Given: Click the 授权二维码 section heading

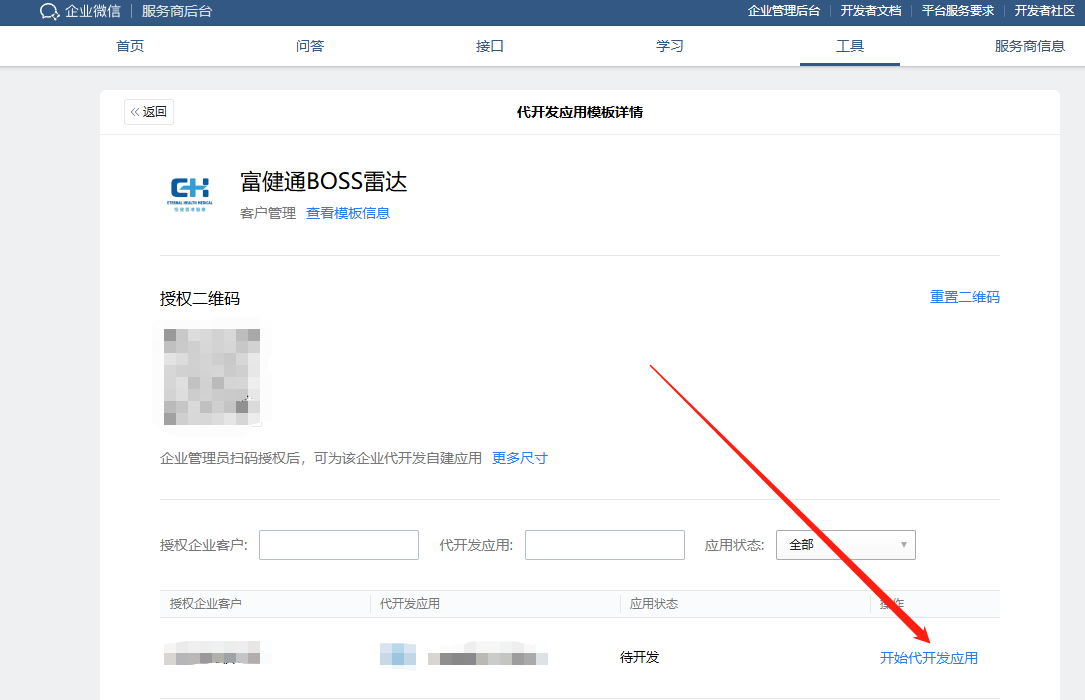Looking at the screenshot, I should [x=200, y=299].
